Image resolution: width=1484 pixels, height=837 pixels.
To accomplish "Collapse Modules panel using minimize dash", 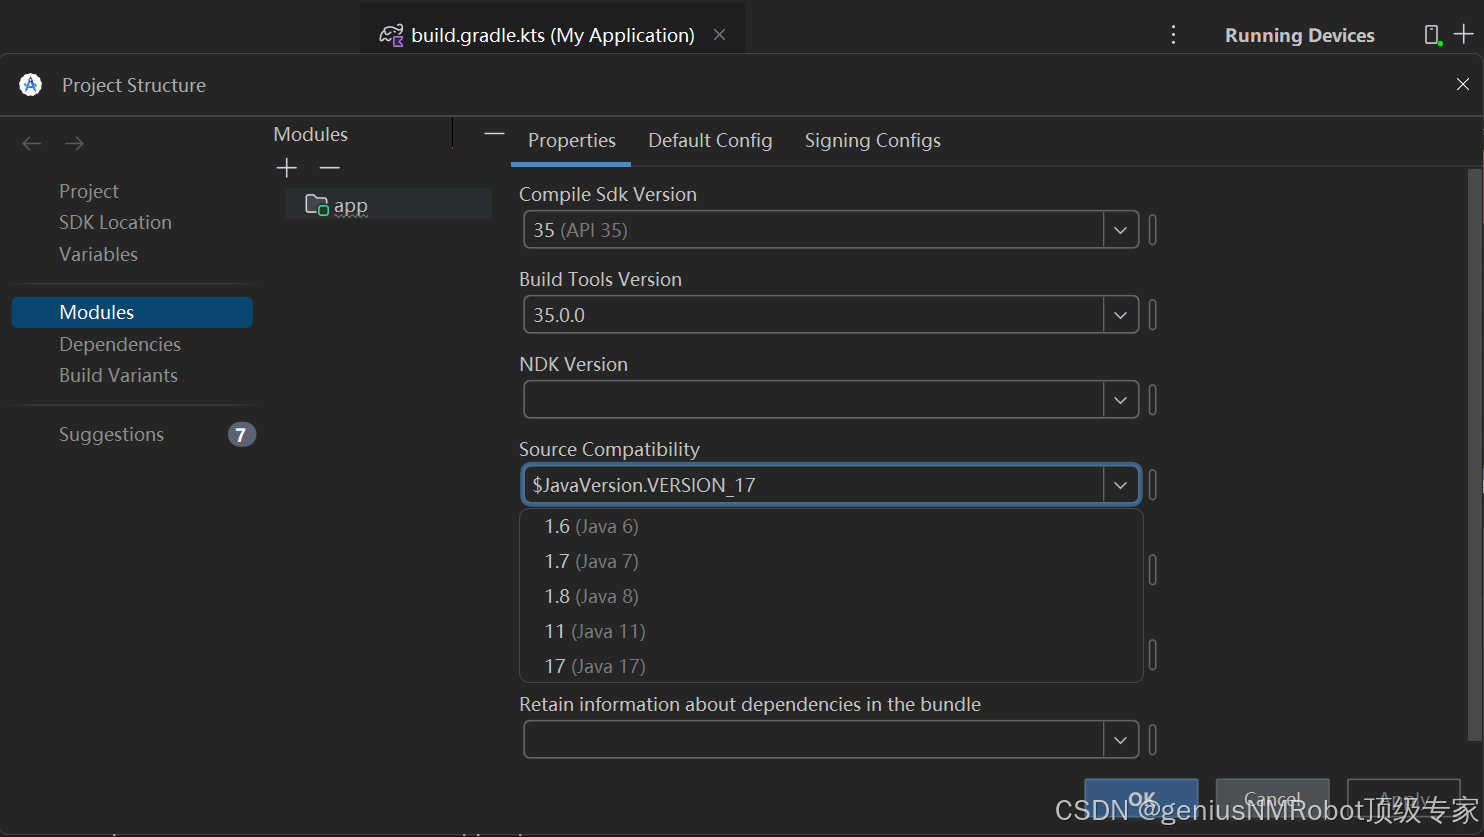I will [x=494, y=133].
